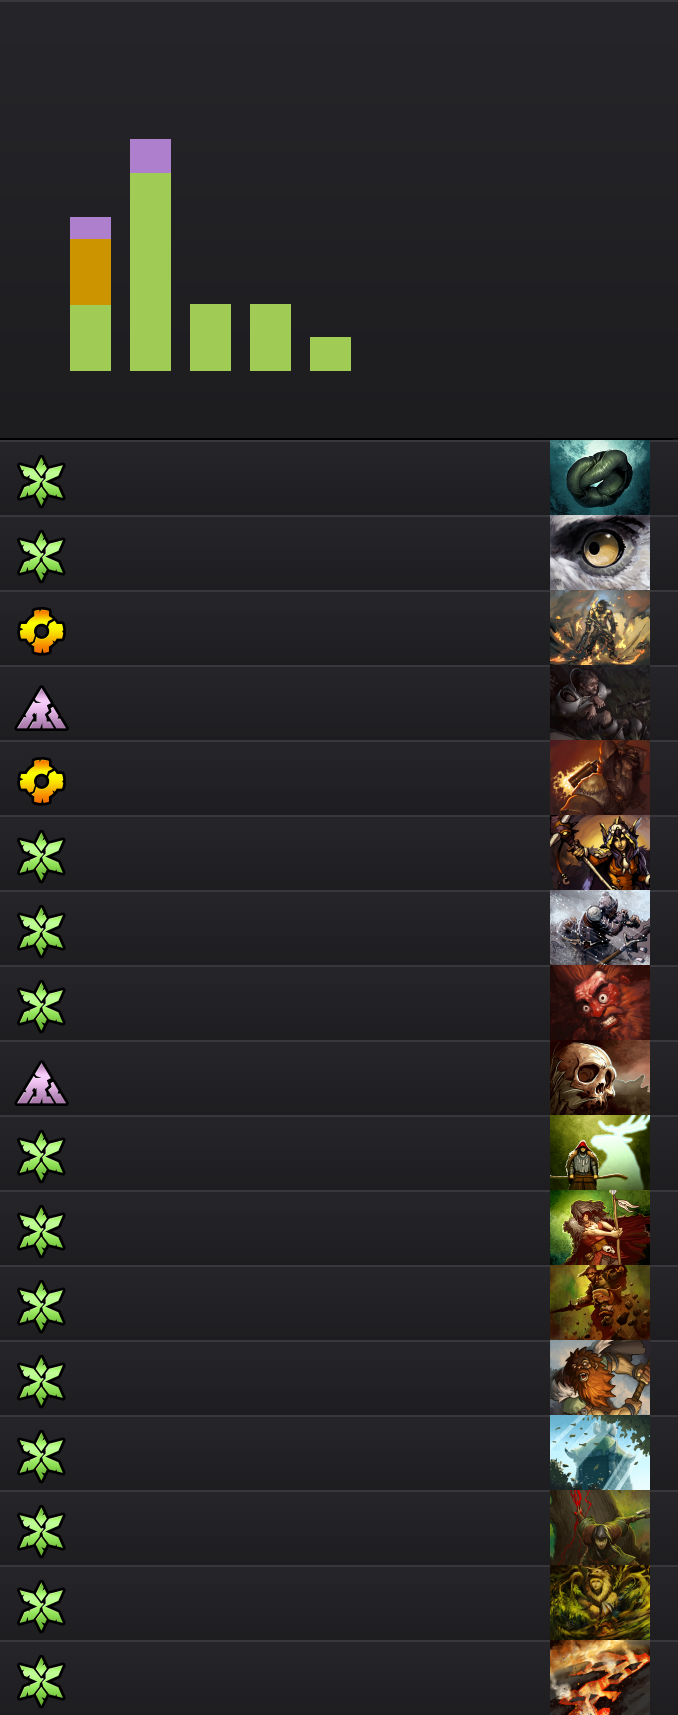Viewport: 678px width, 1715px height.
Task: Open the yellow eye card thumbnail
Action: click(600, 553)
